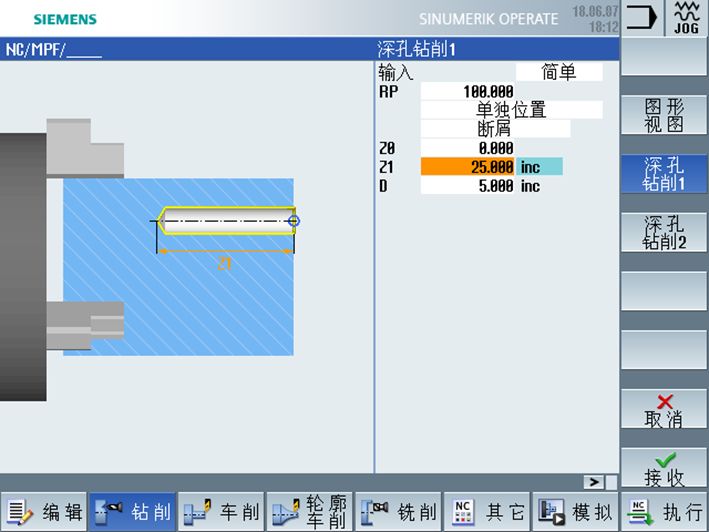Open the 铣削 (Milling) softkey
The image size is (709, 532).
398,512
